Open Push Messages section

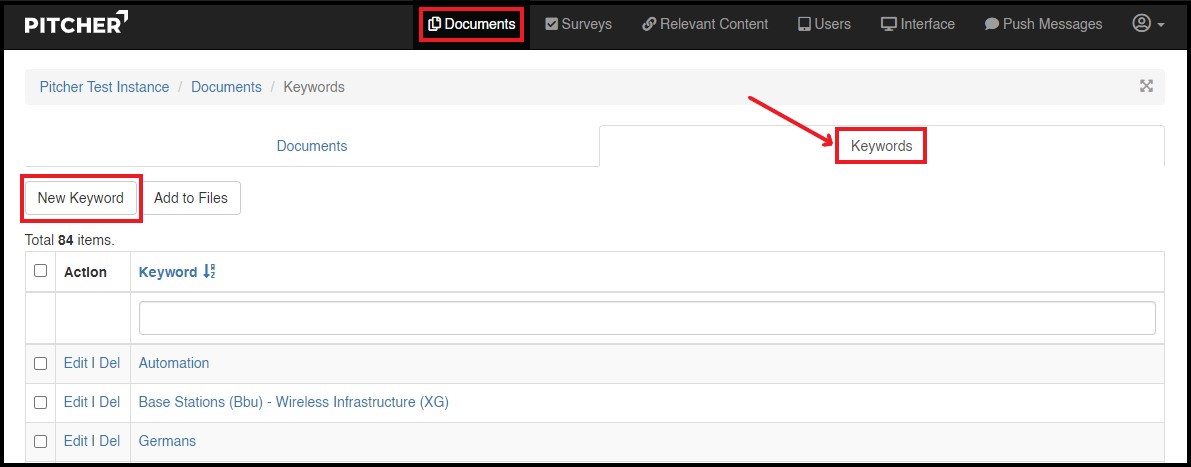(1043, 24)
